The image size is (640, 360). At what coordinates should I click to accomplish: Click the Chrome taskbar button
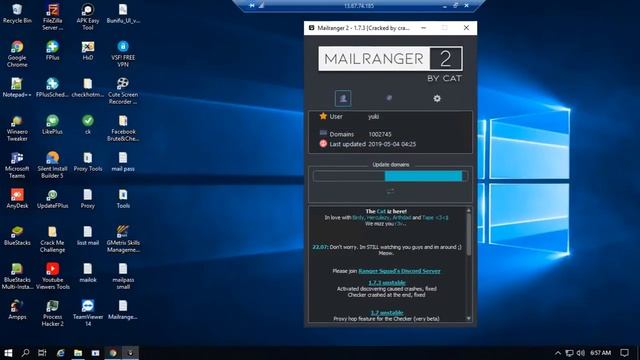pyautogui.click(x=113, y=353)
